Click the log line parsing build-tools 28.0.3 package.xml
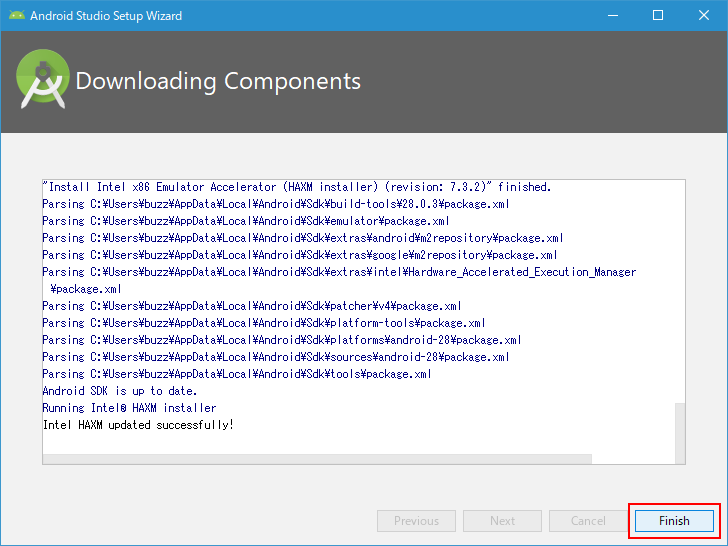Image resolution: width=728 pixels, height=546 pixels. (276, 204)
